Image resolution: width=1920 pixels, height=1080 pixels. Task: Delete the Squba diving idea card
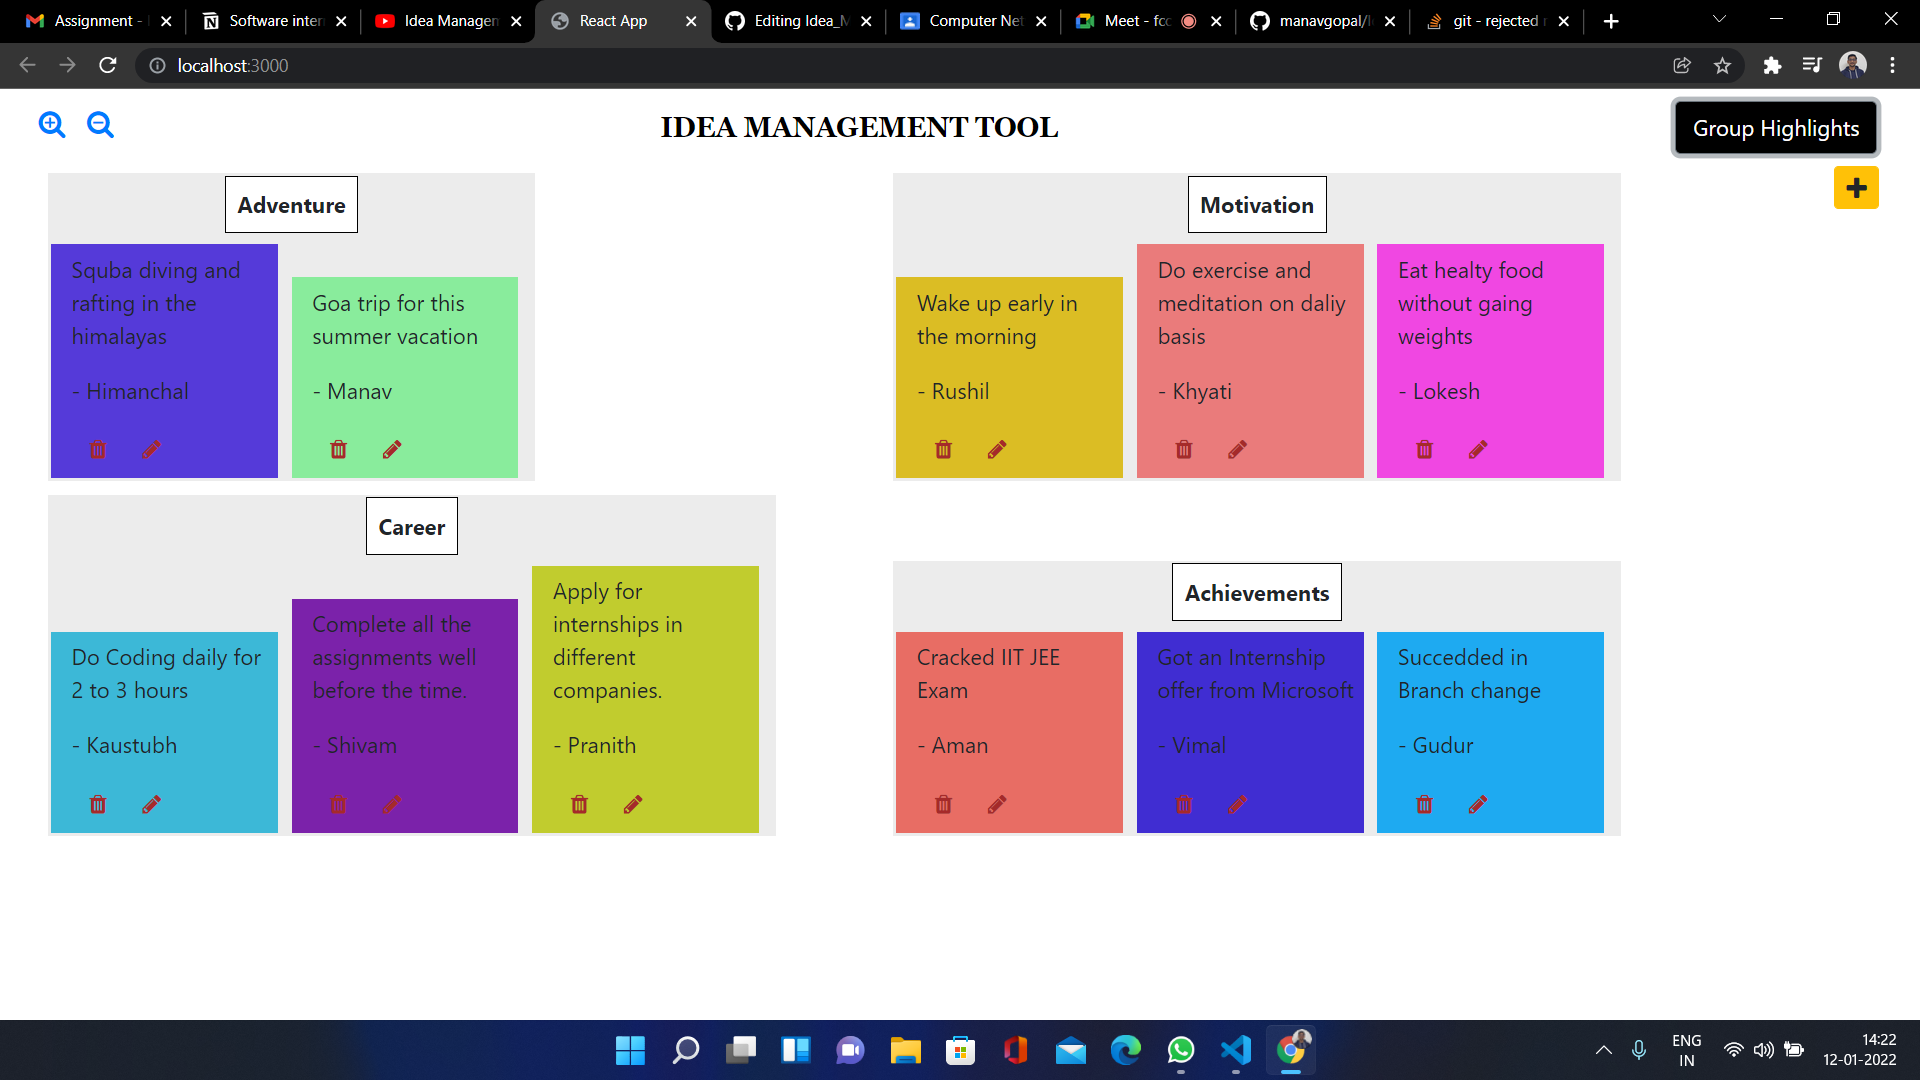click(x=97, y=449)
